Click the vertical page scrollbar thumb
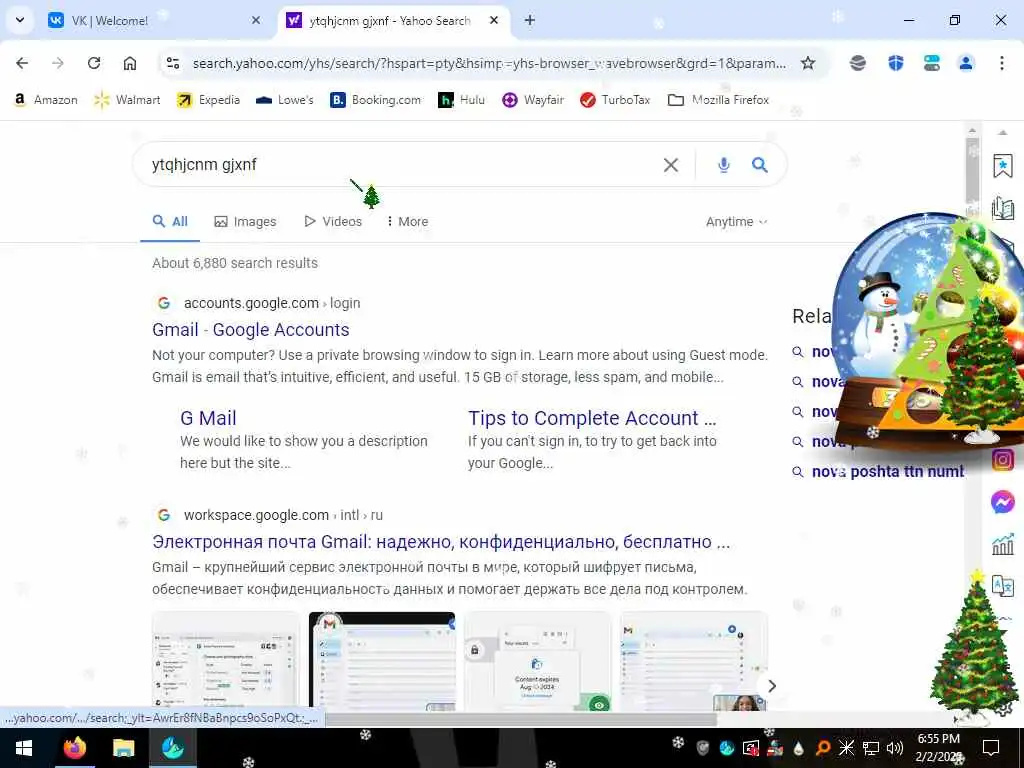Image resolution: width=1024 pixels, height=768 pixels. 972,170
